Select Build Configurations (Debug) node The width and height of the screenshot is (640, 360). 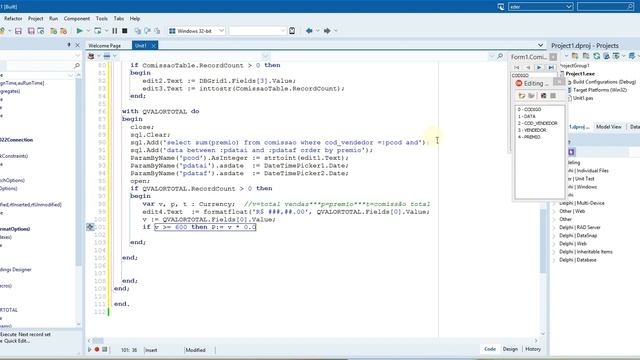[x=604, y=82]
